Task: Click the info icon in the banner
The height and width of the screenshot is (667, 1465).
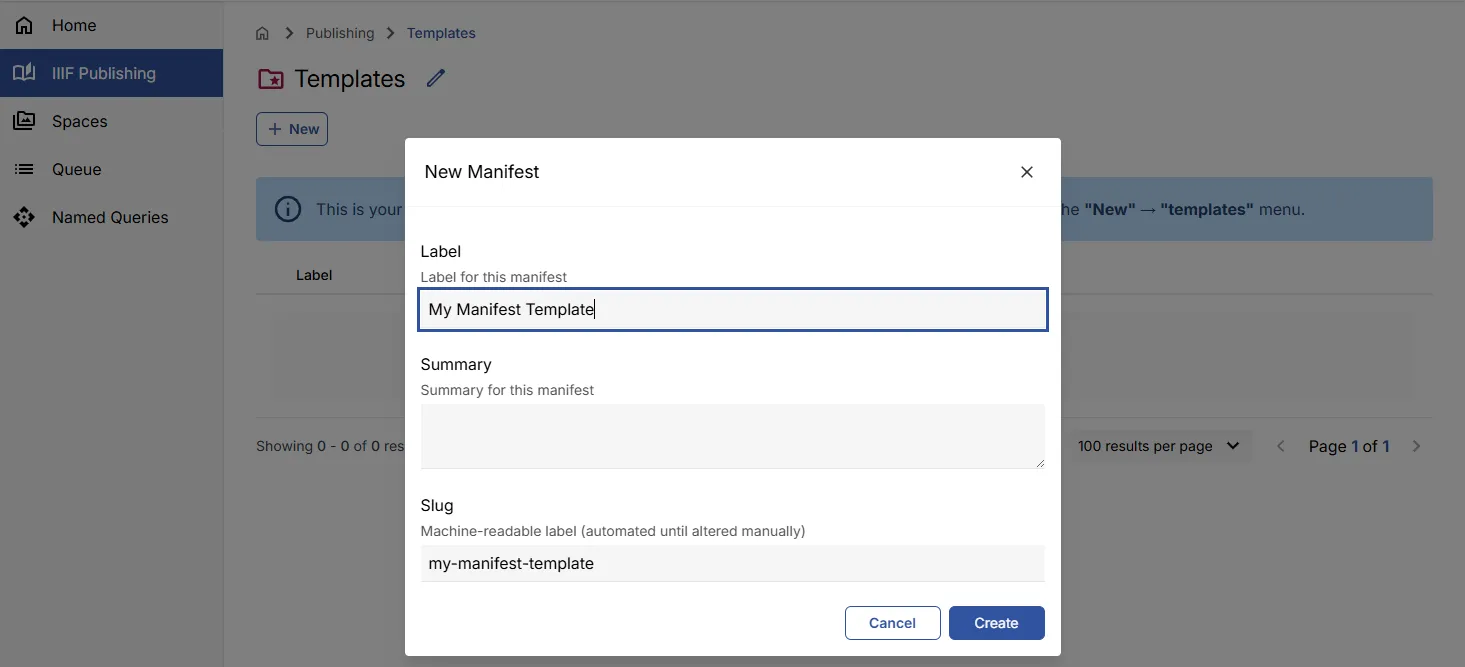Action: [288, 209]
